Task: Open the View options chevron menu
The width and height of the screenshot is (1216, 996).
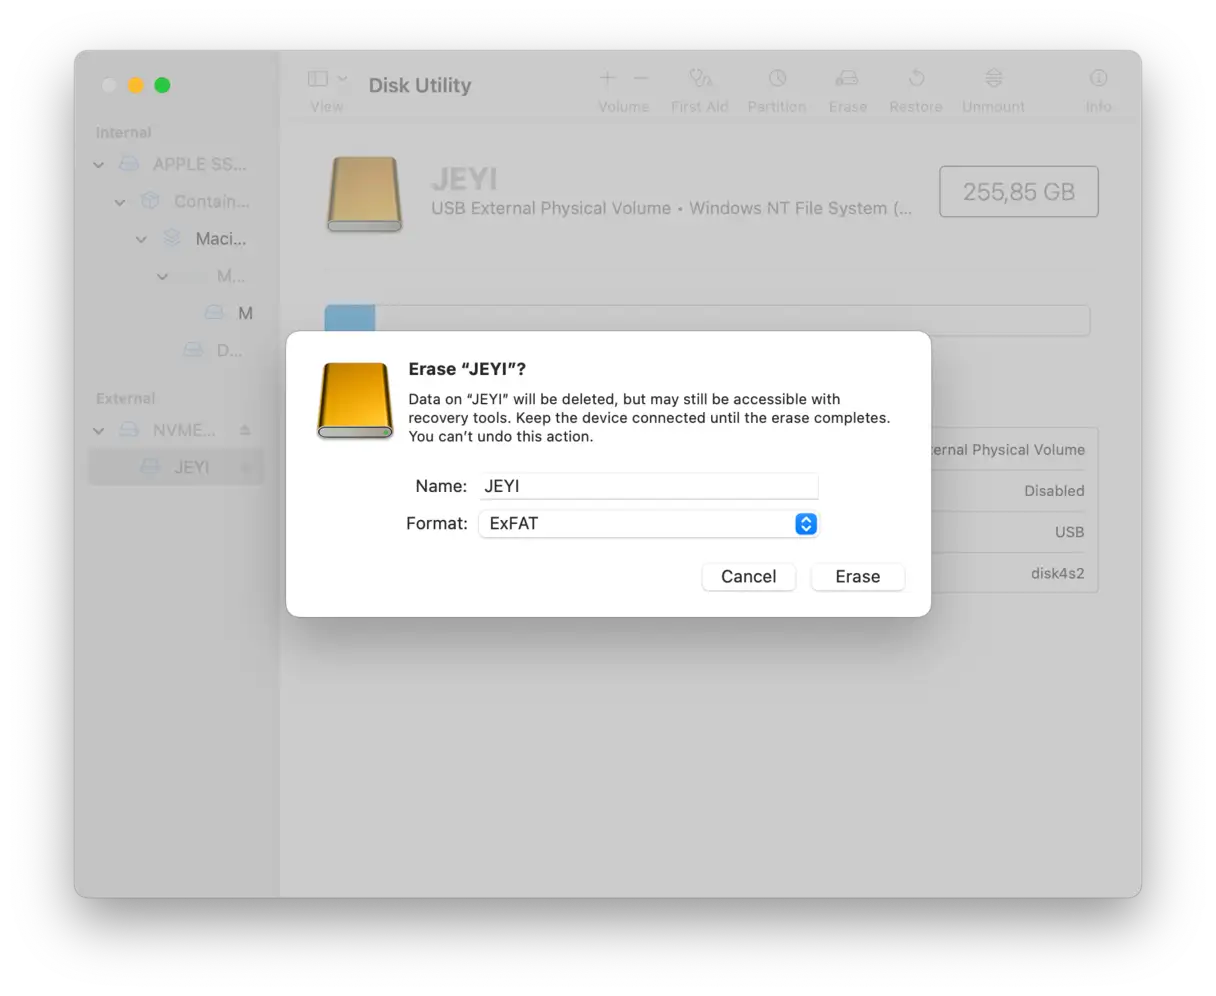Action: pos(342,78)
